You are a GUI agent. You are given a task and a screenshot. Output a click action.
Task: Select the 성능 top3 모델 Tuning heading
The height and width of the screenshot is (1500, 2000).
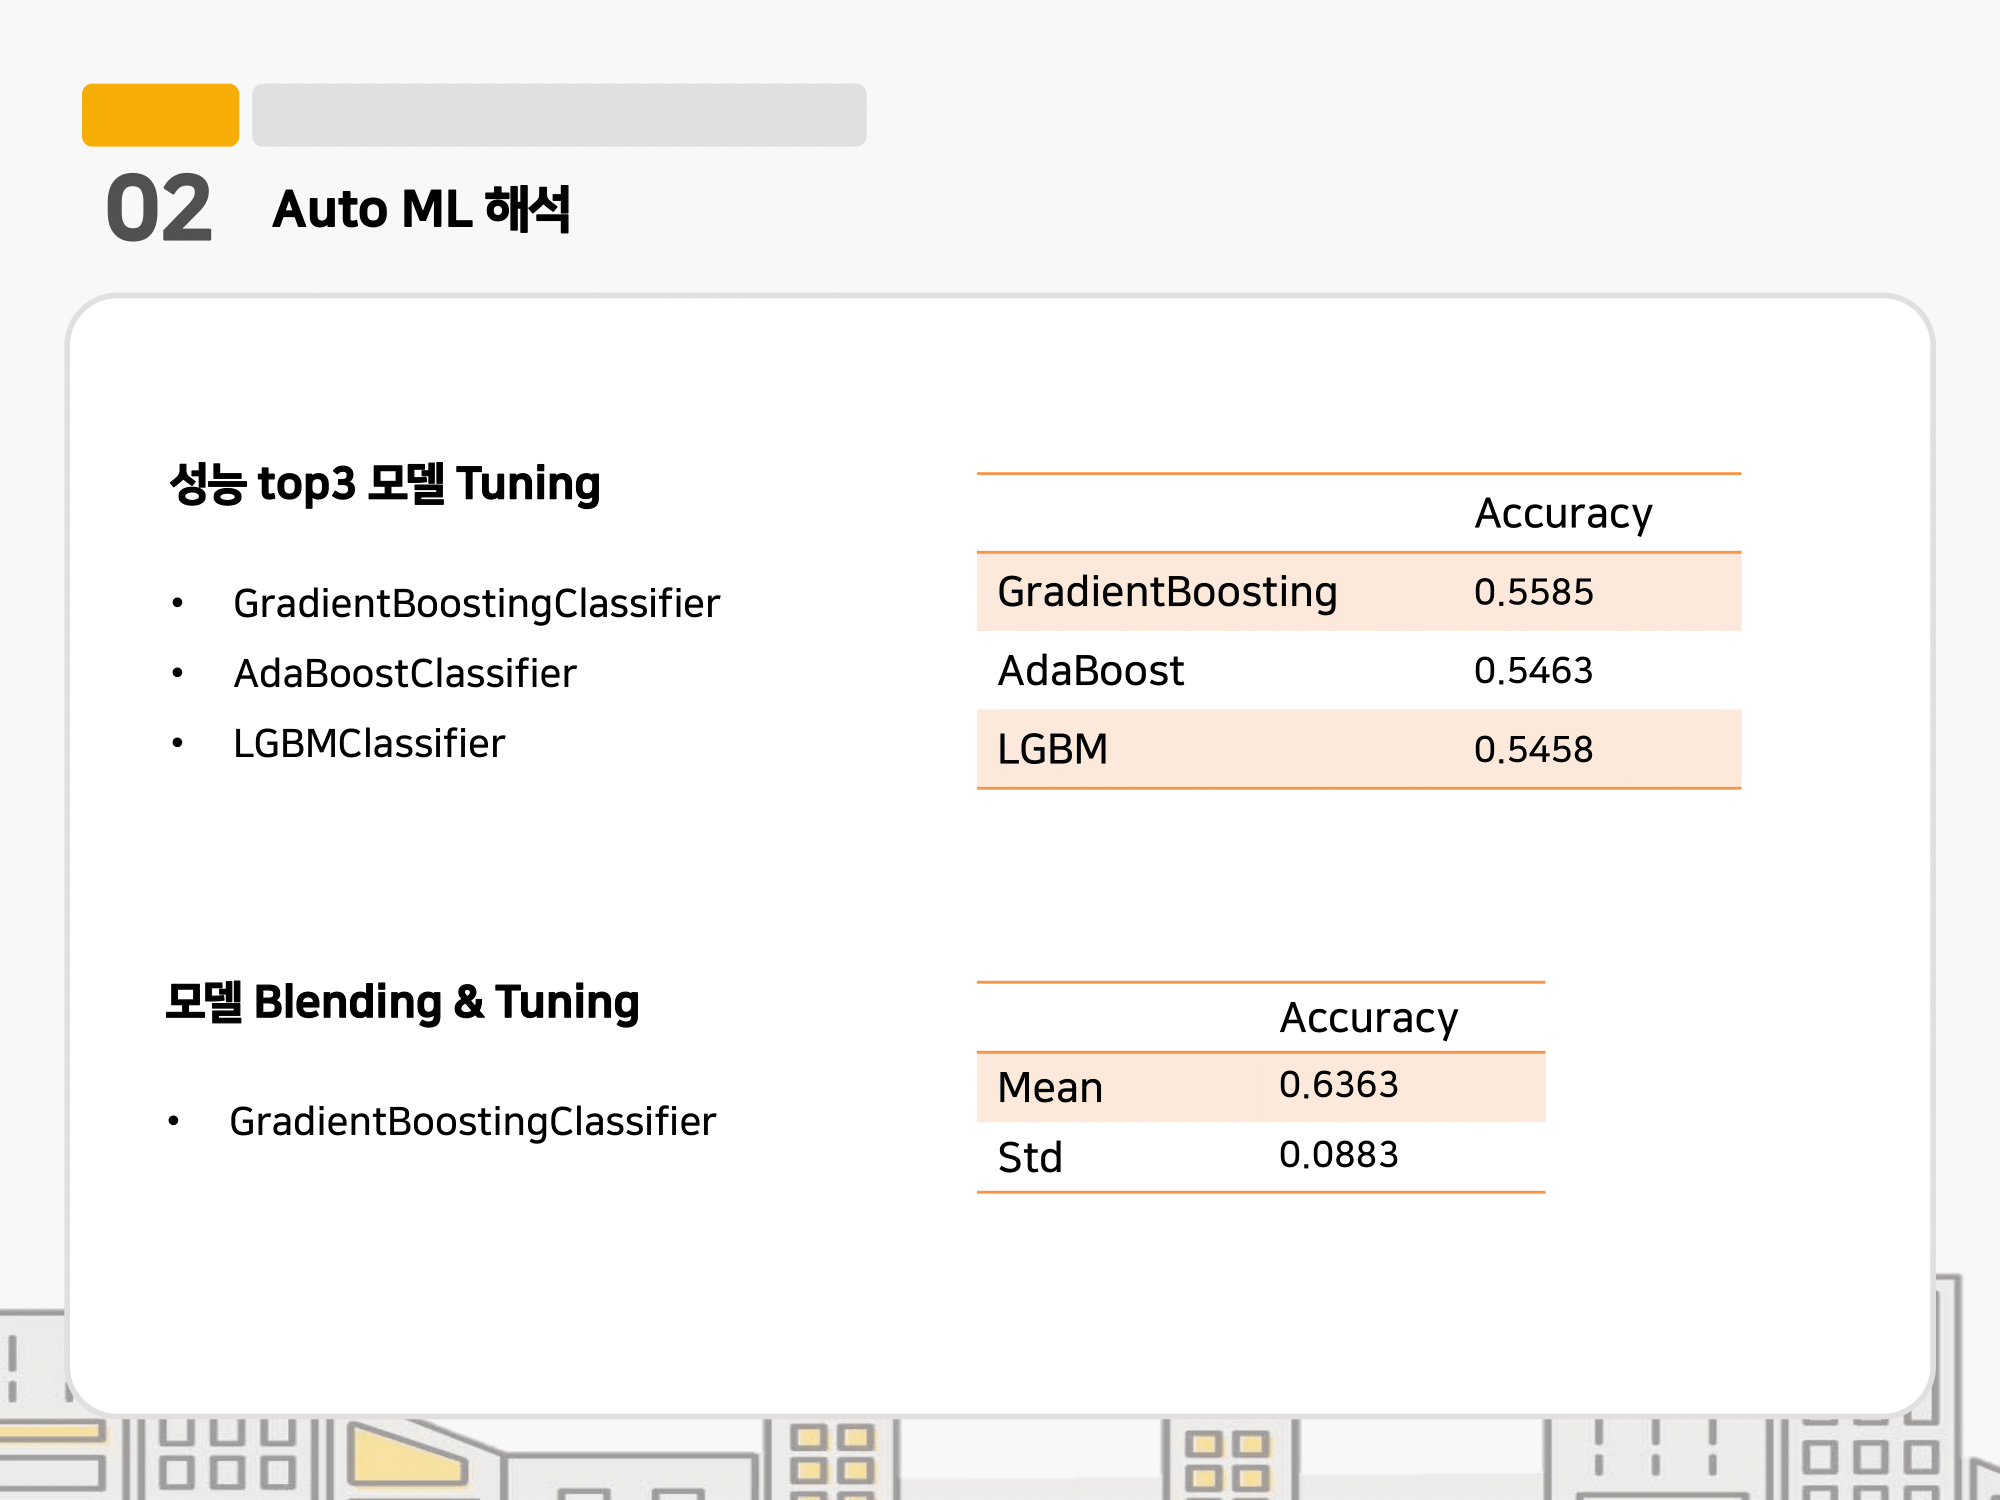[x=385, y=483]
